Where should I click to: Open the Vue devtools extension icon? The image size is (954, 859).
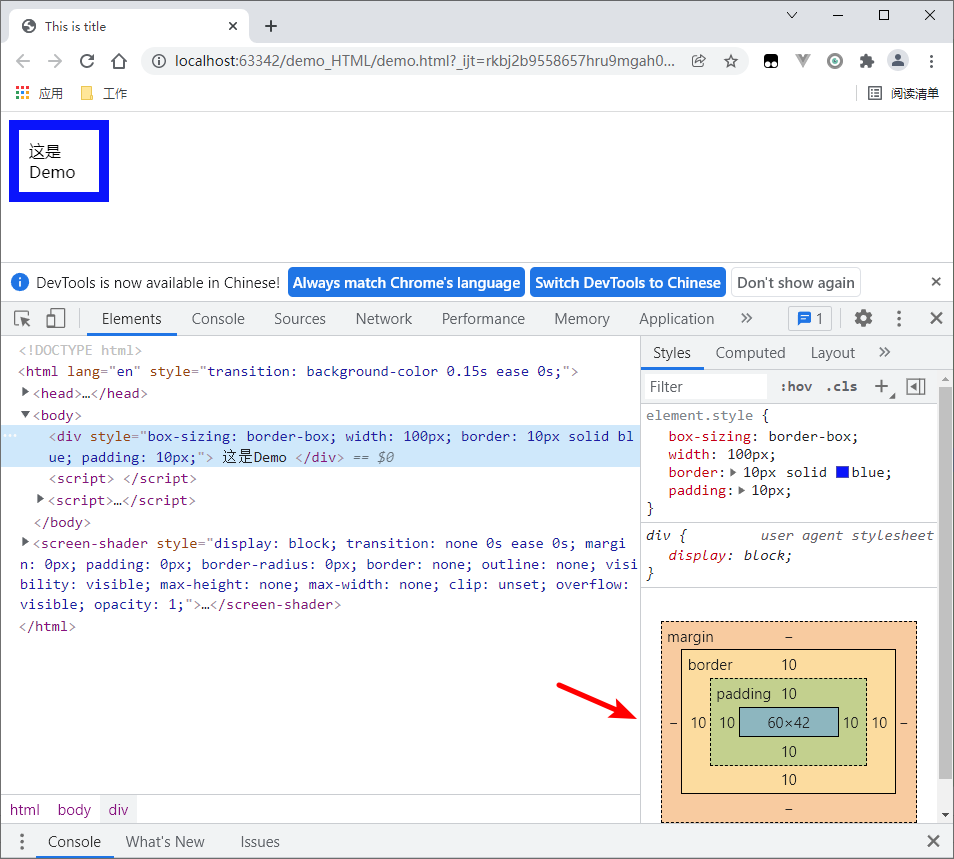(x=803, y=60)
